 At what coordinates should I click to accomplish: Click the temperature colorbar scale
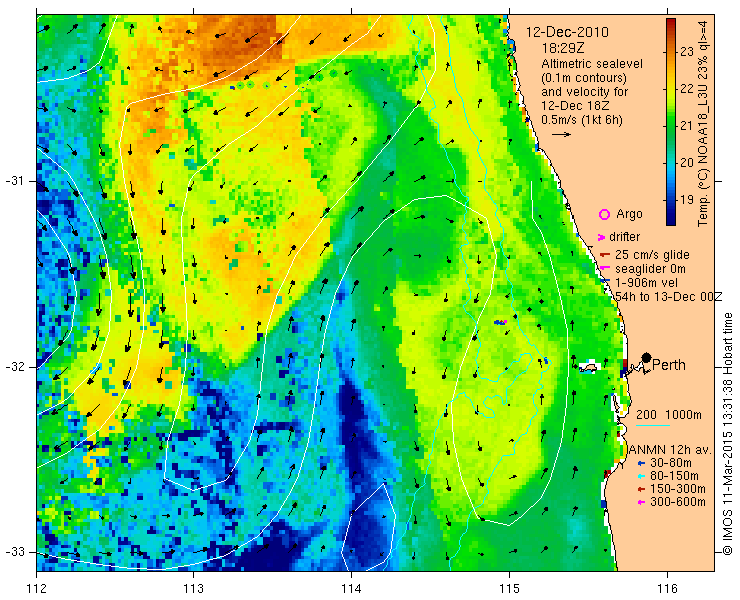click(x=671, y=122)
